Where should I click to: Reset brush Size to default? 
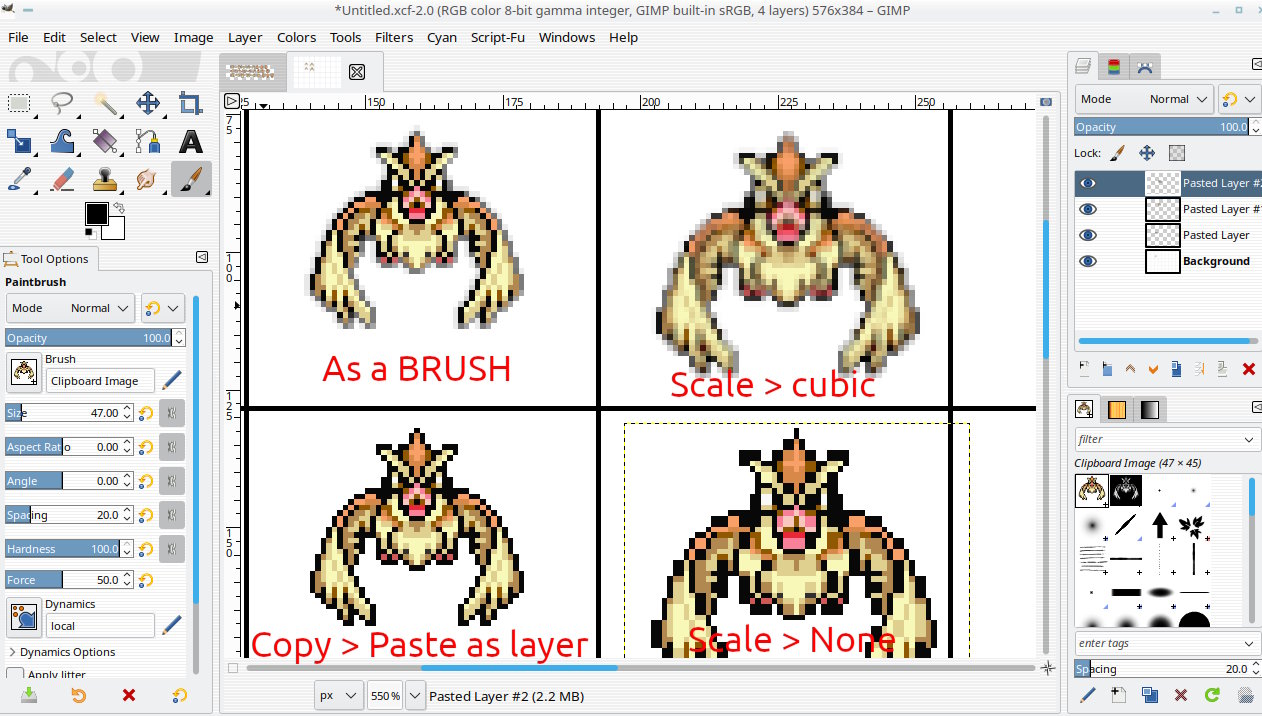point(146,413)
